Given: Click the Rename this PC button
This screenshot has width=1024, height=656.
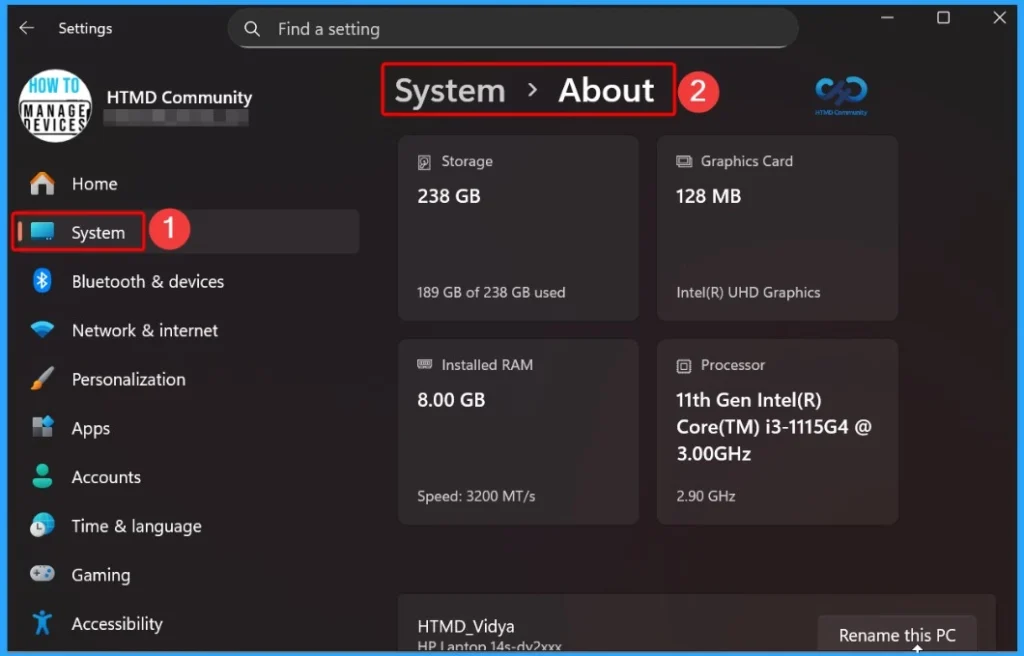Looking at the screenshot, I should 897,634.
